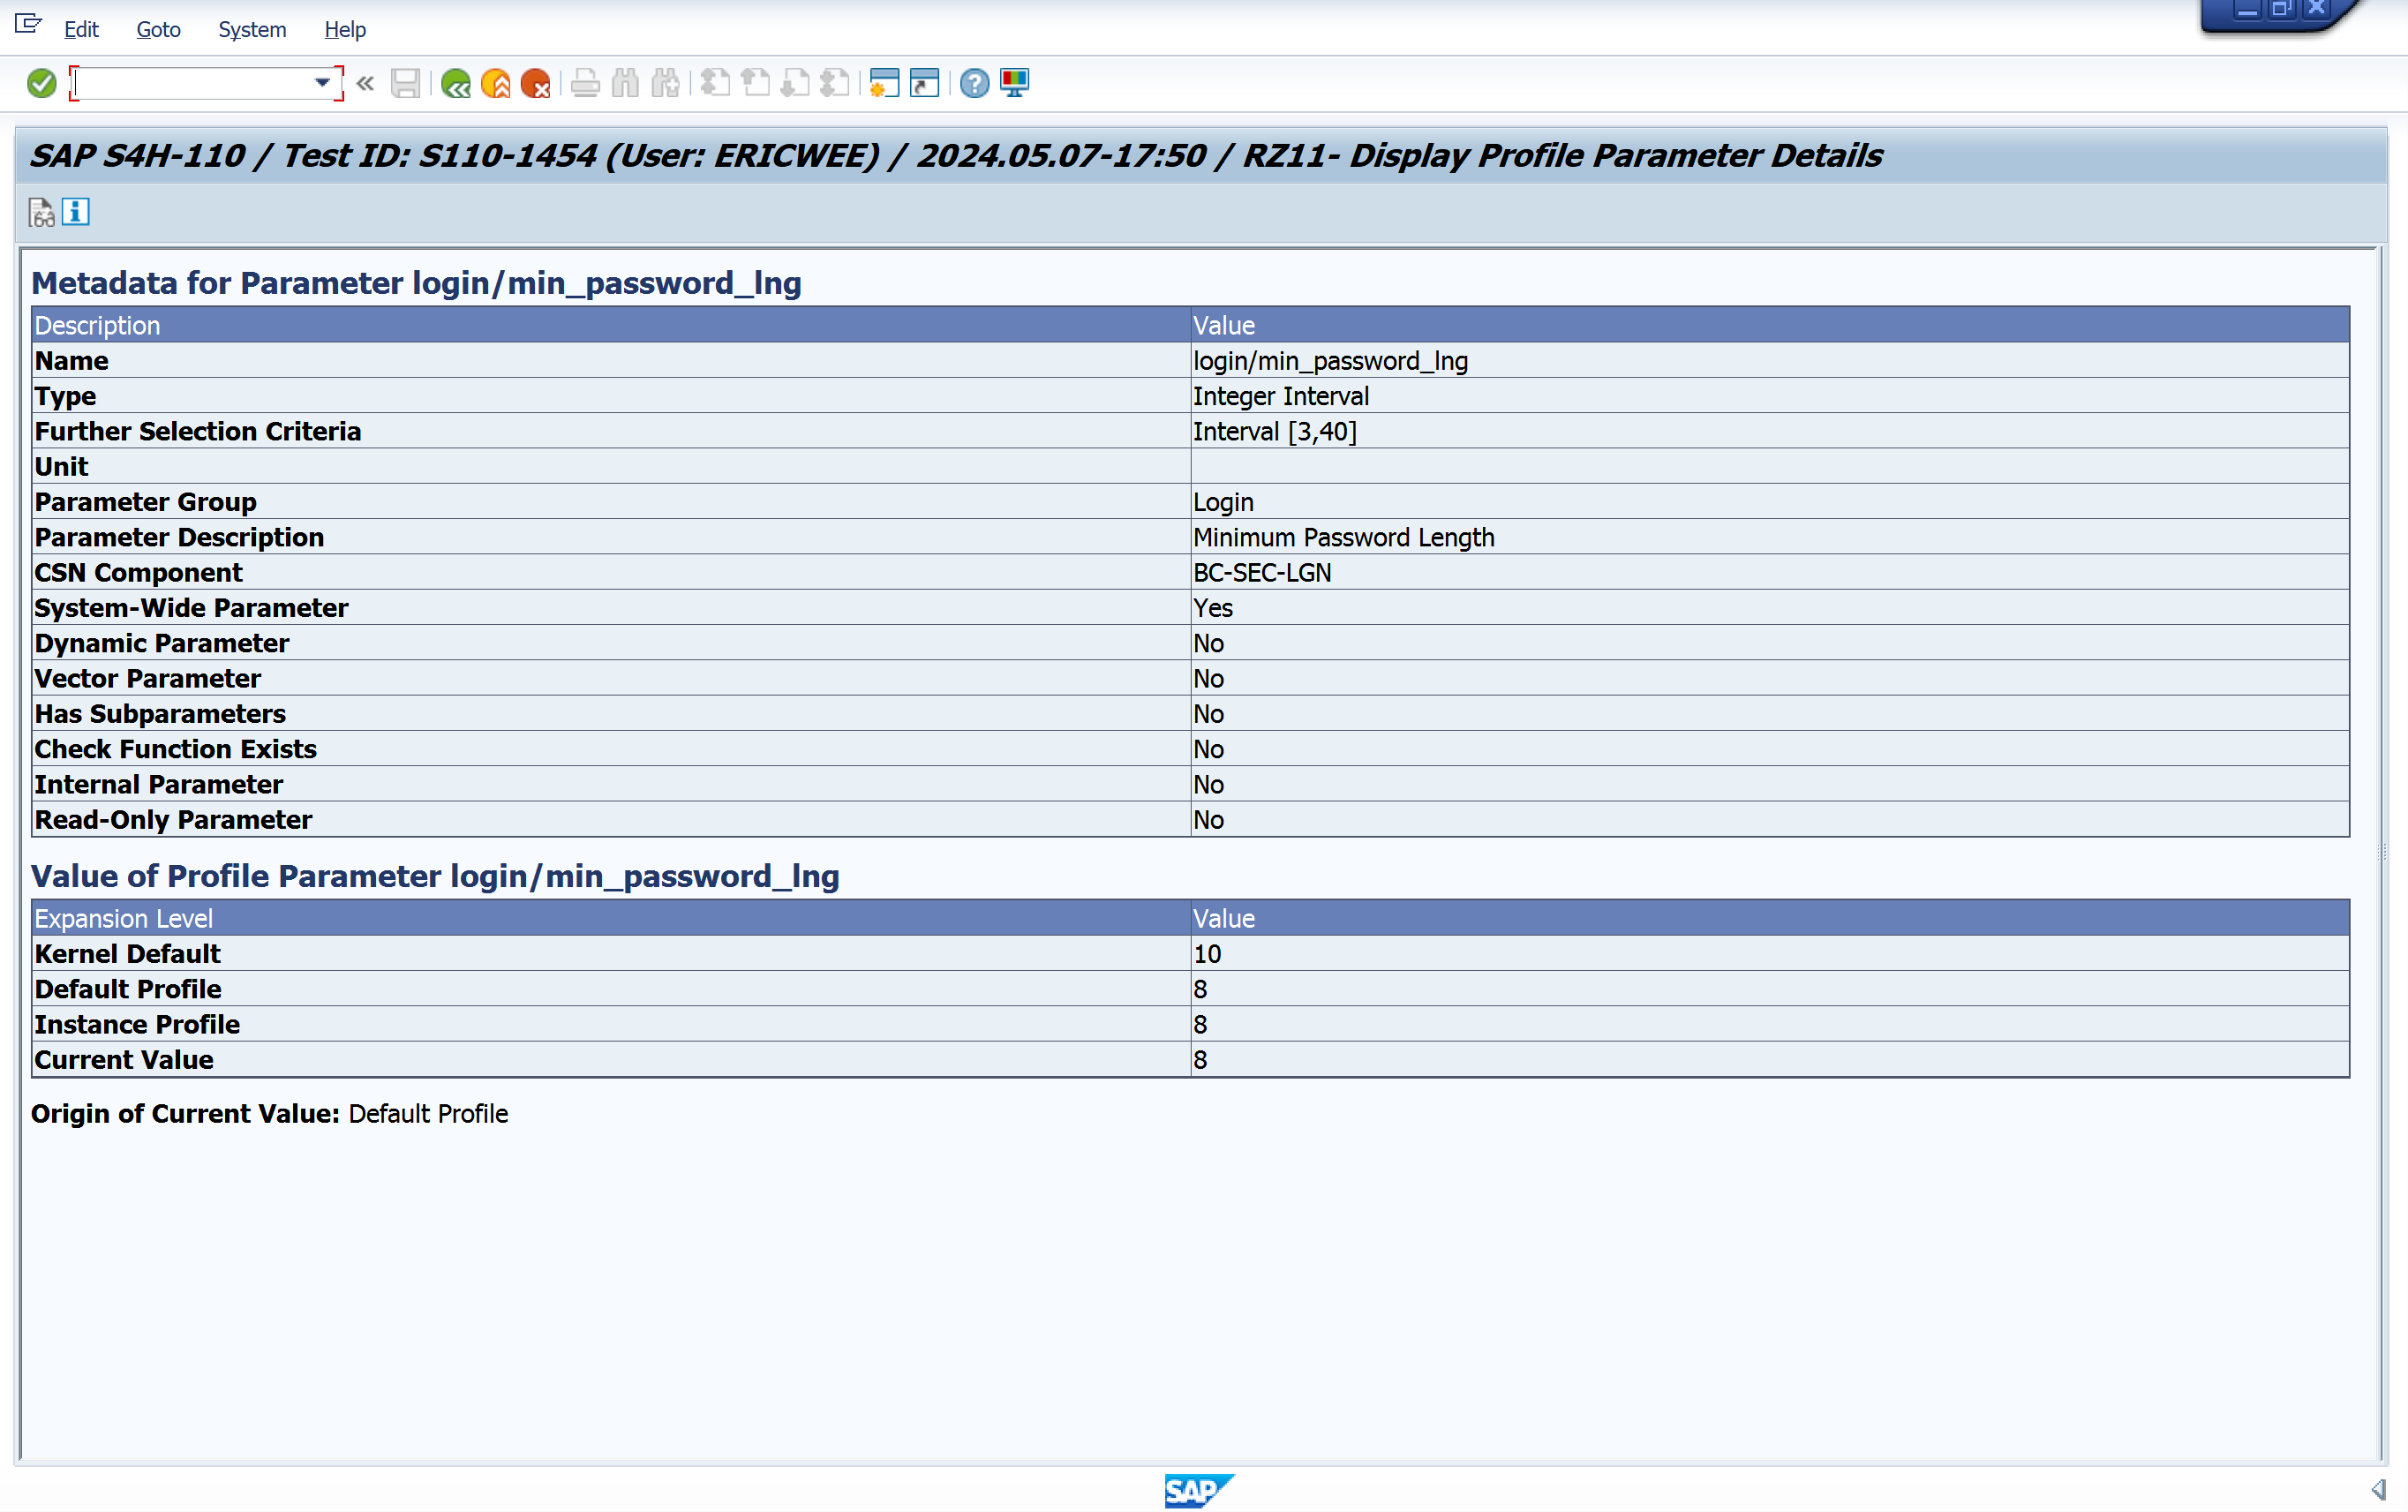Open the Edit menu
This screenshot has height=1512, width=2408.
click(81, 30)
